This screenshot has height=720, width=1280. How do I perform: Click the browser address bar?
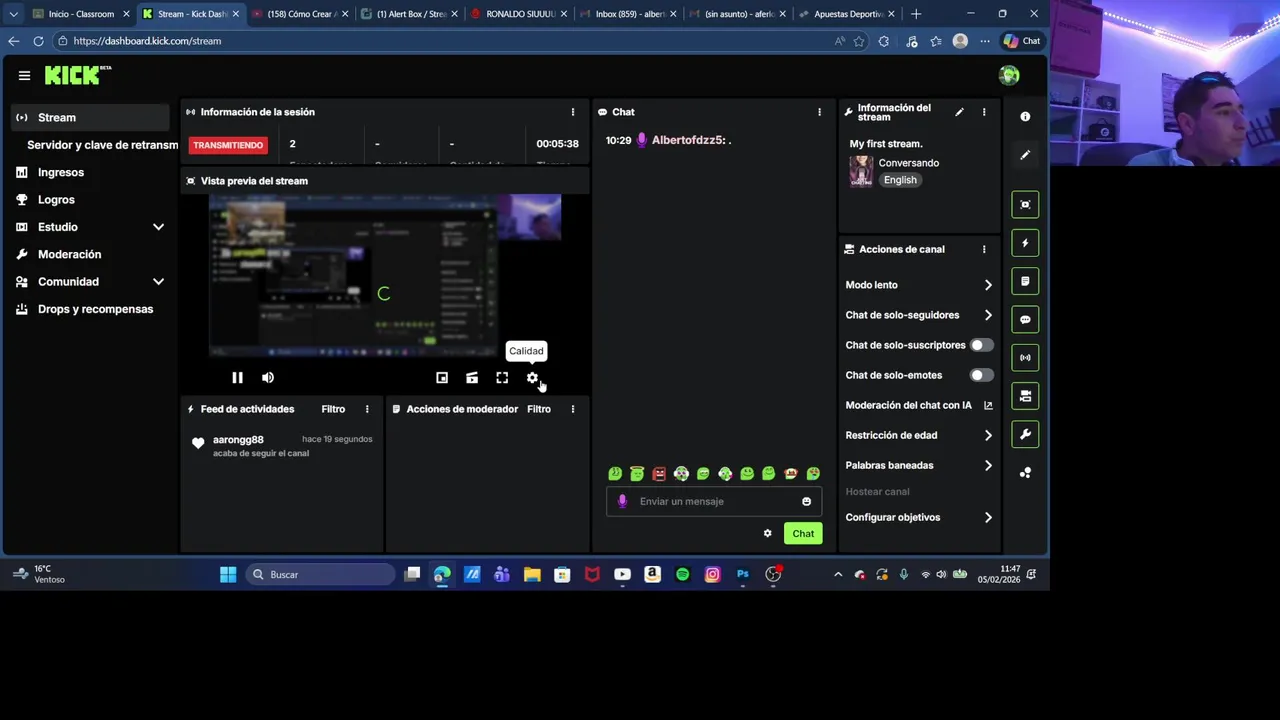point(440,41)
